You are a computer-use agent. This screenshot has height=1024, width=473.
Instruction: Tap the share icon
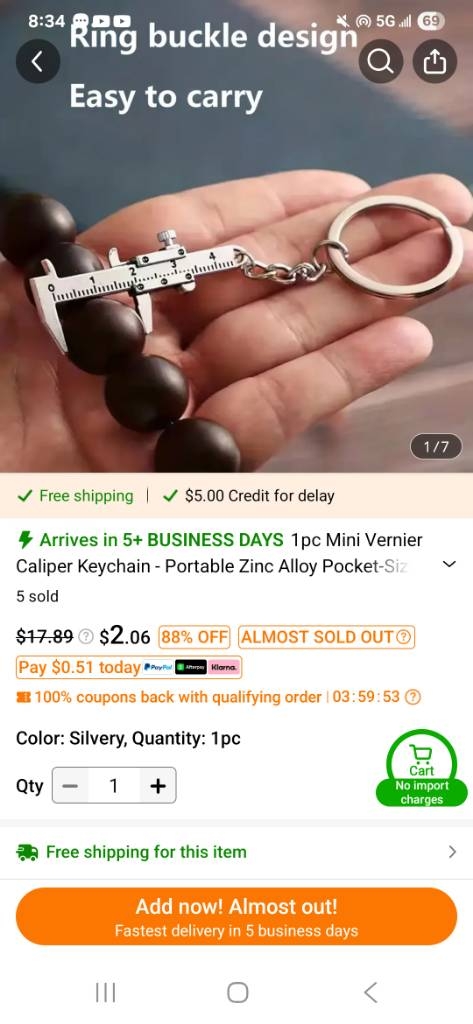click(x=435, y=61)
